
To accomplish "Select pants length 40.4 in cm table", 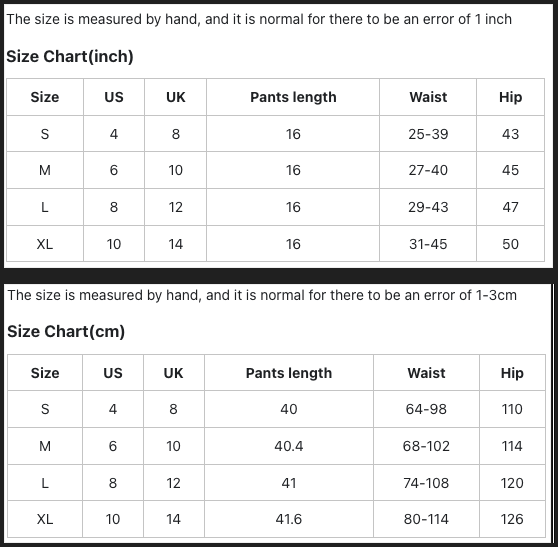I will [x=289, y=446].
